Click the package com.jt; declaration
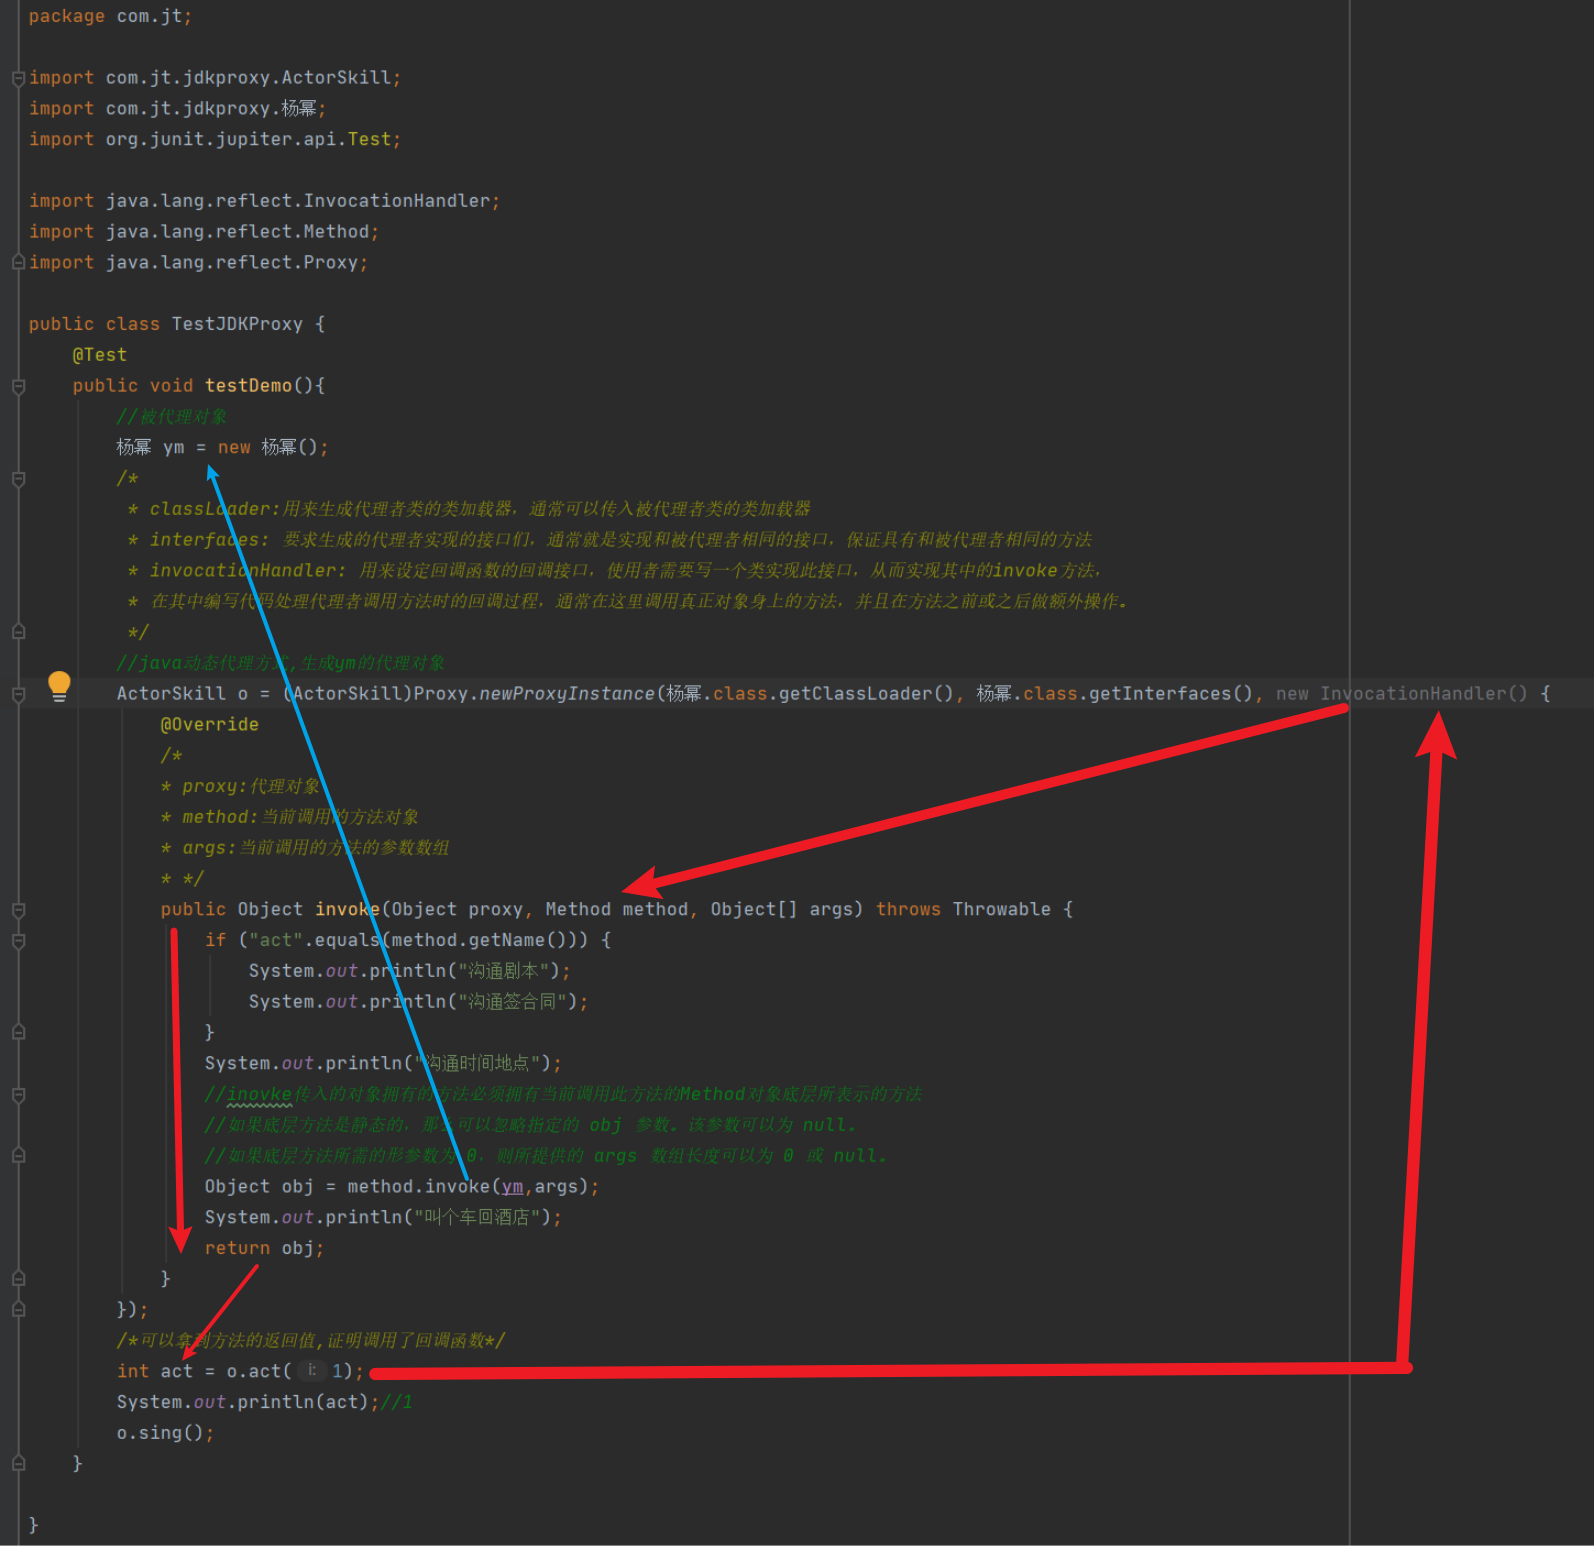This screenshot has height=1546, width=1594. (x=110, y=16)
